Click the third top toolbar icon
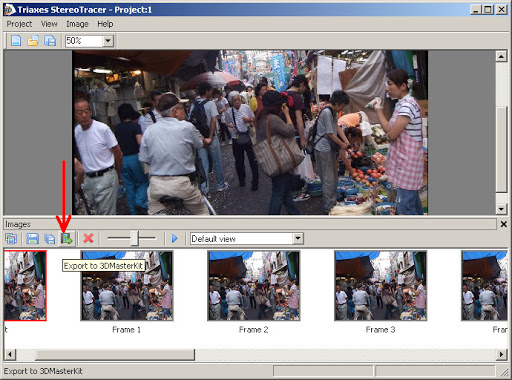This screenshot has width=512, height=380. (50, 41)
